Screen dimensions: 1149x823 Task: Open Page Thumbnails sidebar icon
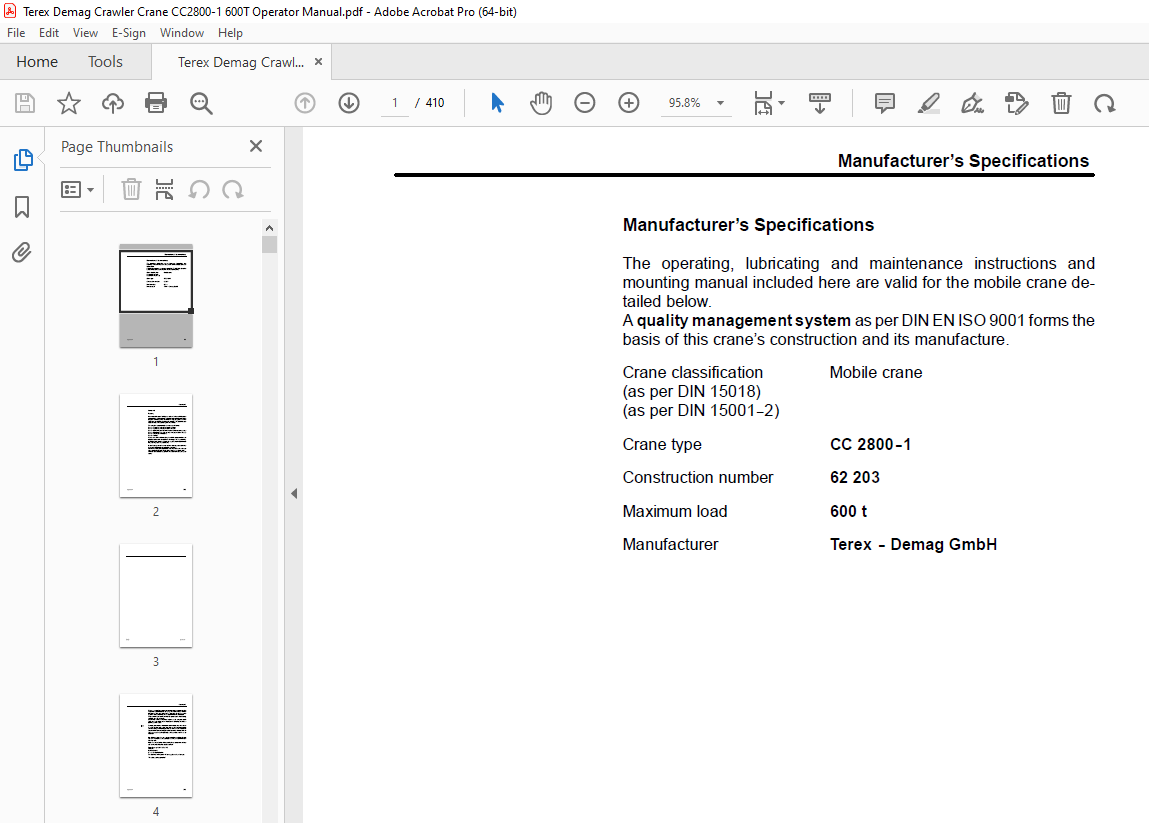point(23,160)
